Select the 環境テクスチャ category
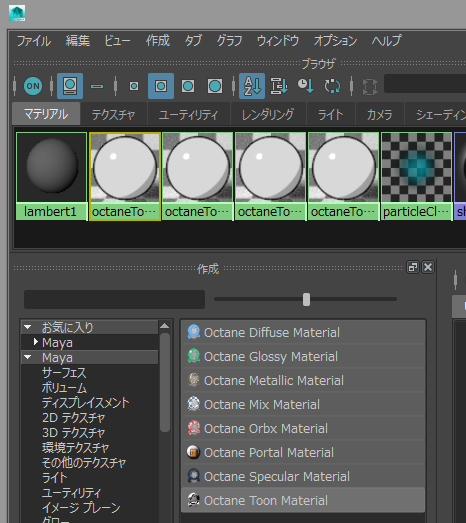 (75, 448)
